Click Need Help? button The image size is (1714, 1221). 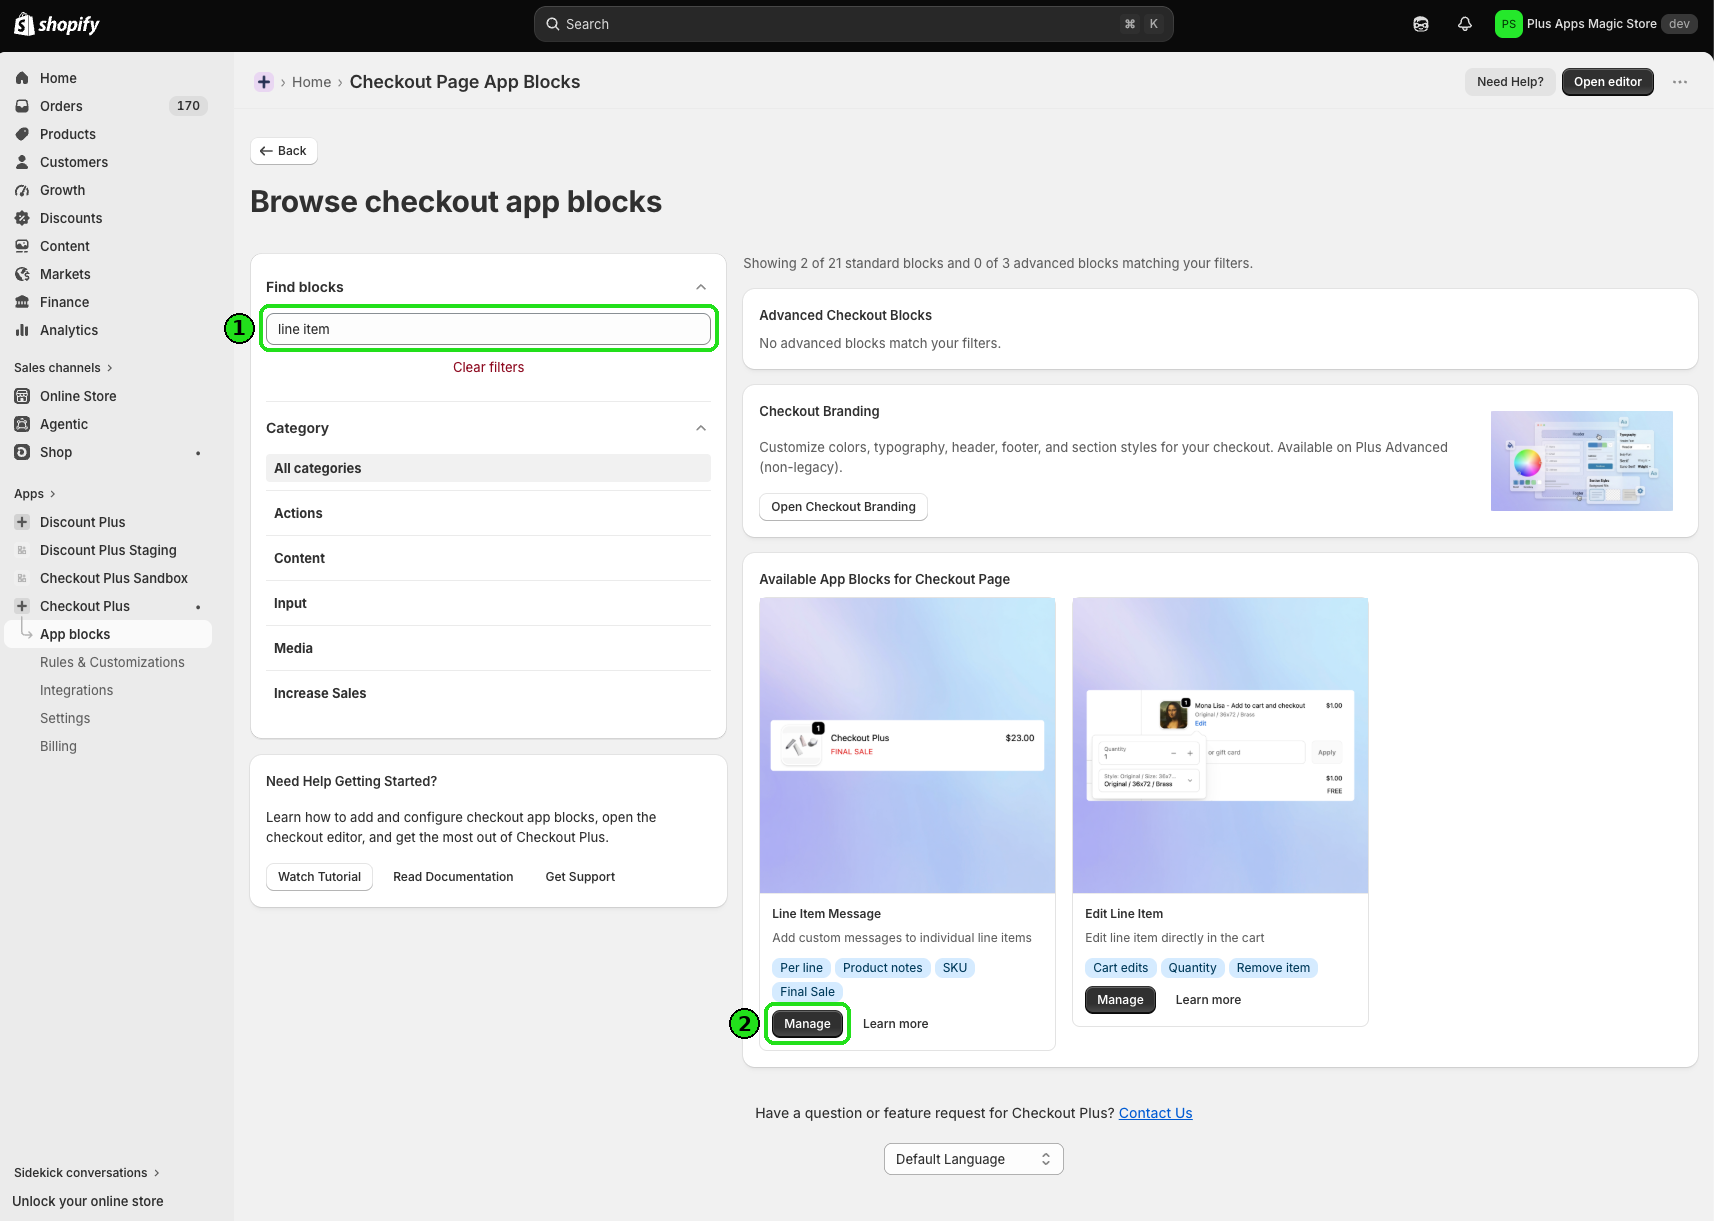[x=1510, y=82]
